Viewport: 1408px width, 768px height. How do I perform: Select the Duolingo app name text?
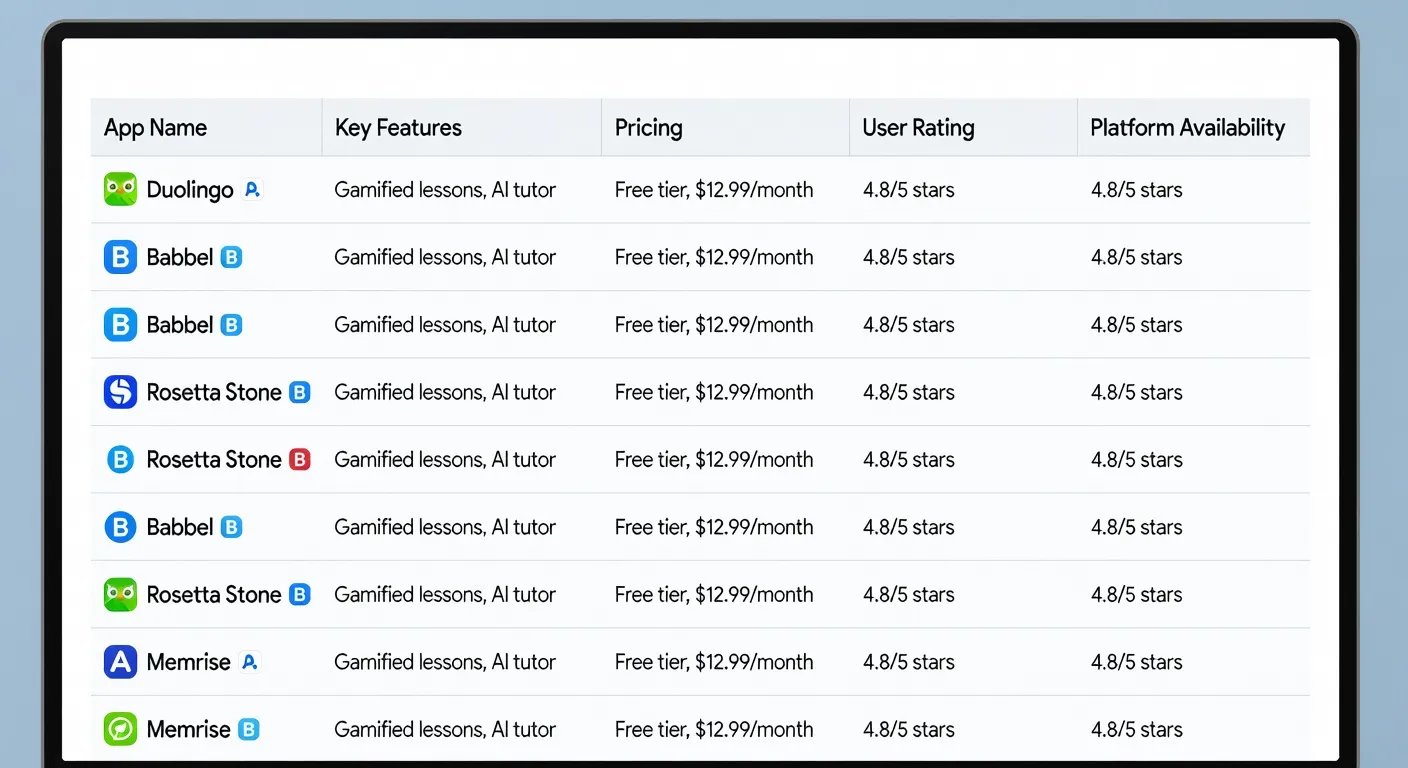[x=190, y=189]
